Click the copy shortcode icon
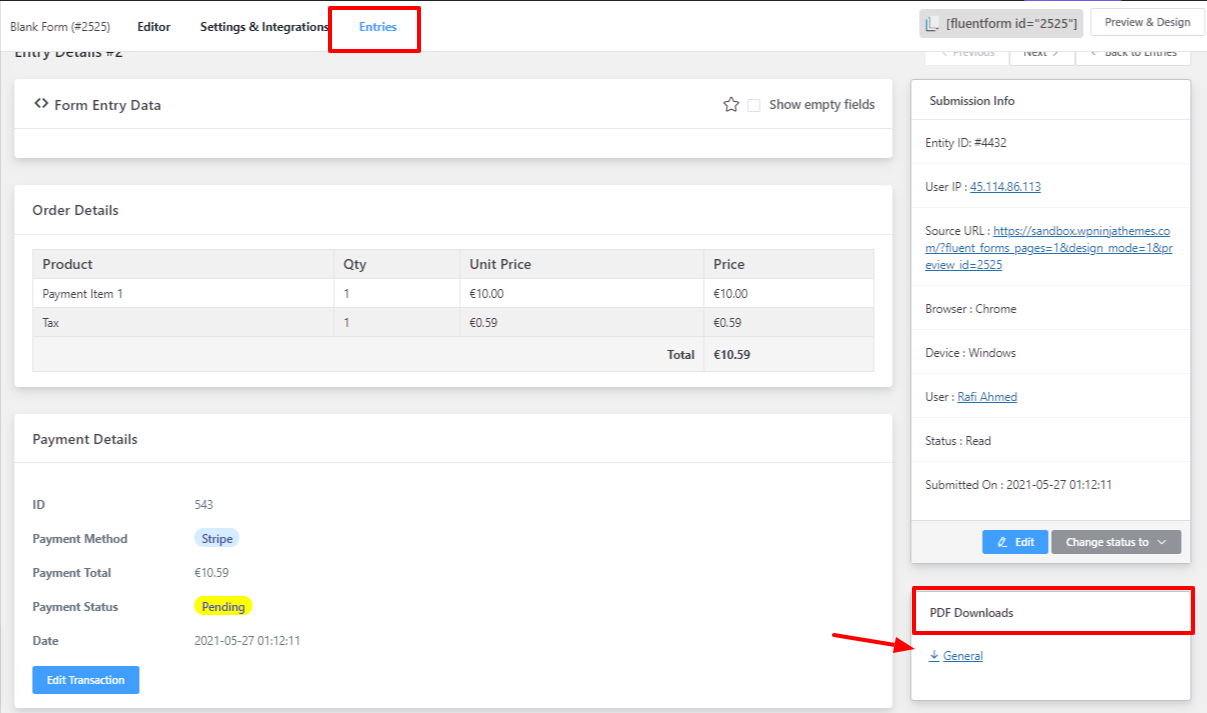1207x713 pixels. [x=933, y=24]
